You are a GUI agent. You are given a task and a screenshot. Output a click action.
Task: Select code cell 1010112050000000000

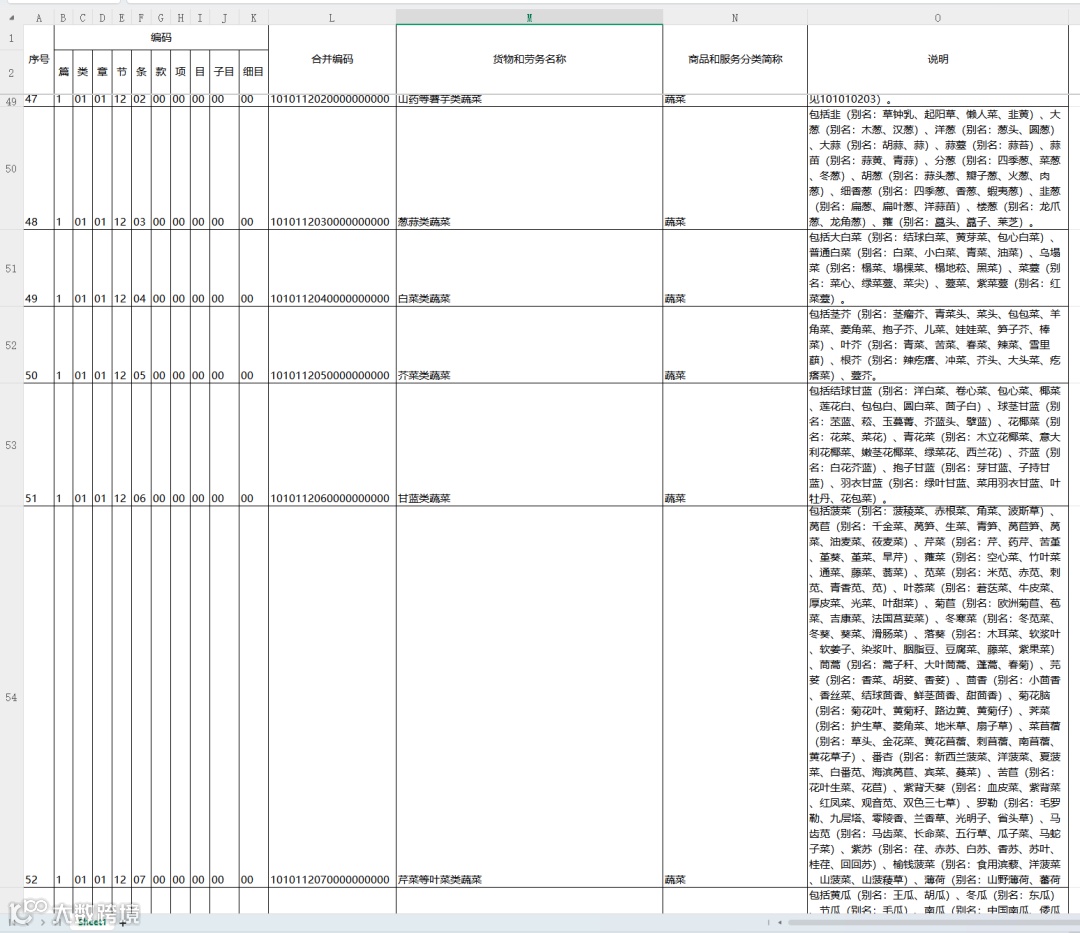[332, 345]
